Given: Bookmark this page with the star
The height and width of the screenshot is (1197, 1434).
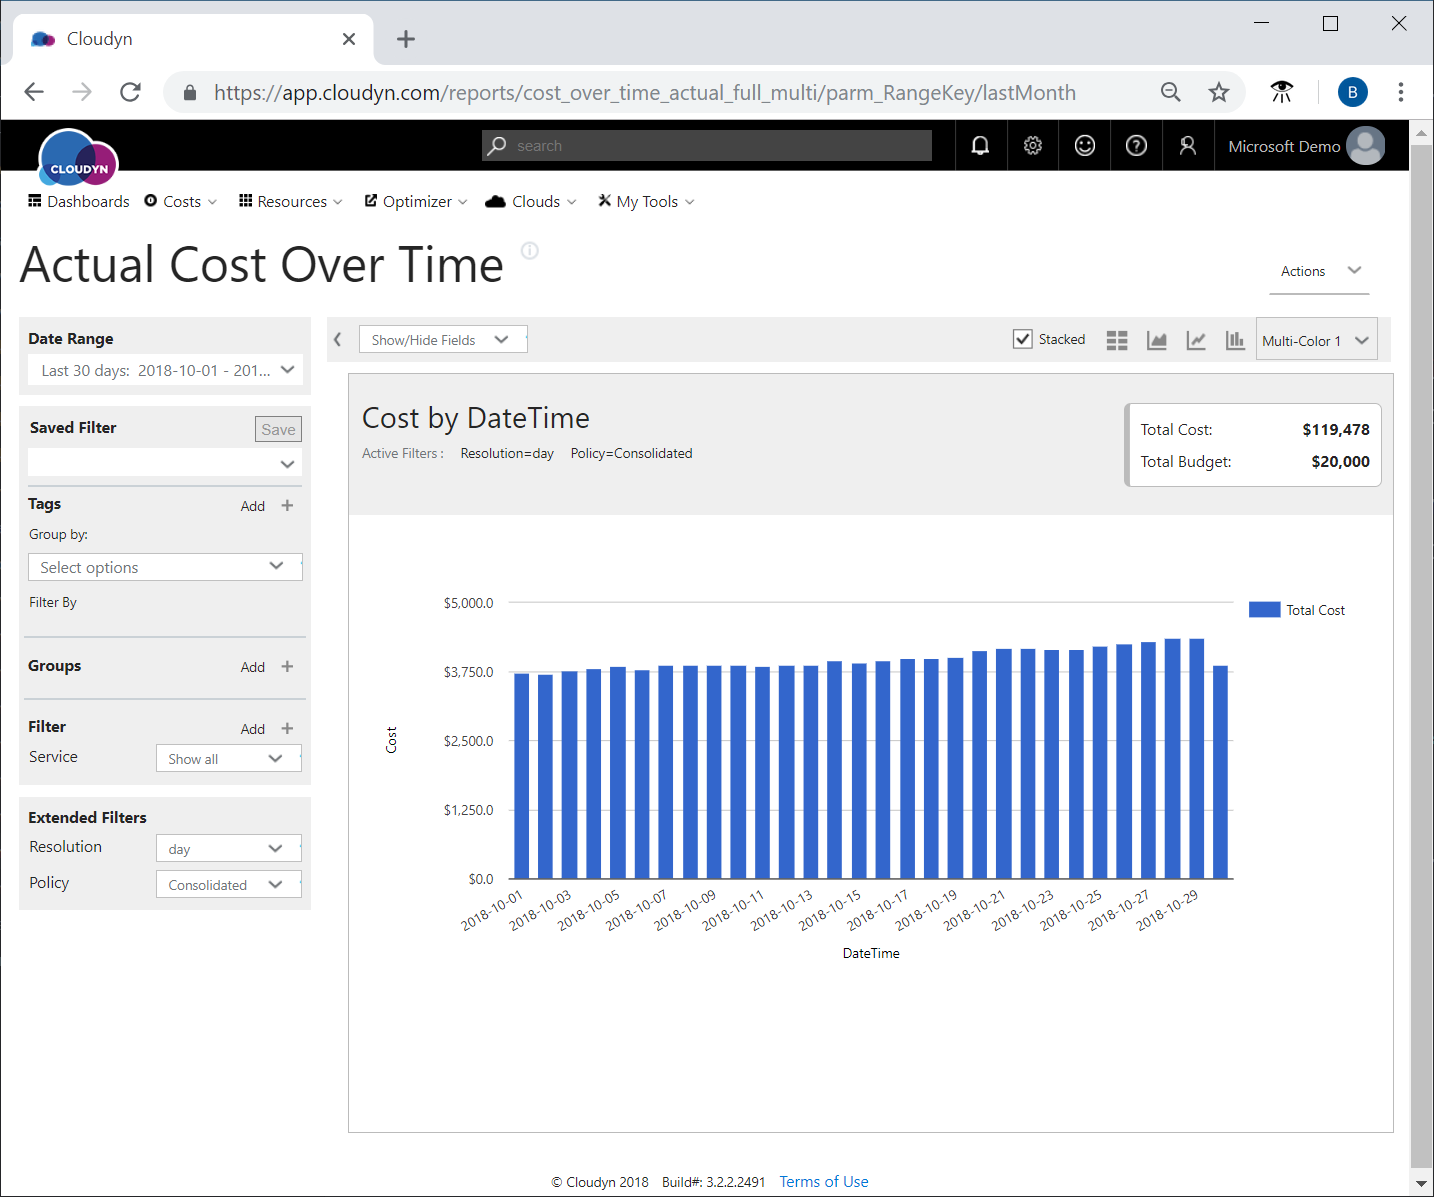Looking at the screenshot, I should click(1218, 92).
